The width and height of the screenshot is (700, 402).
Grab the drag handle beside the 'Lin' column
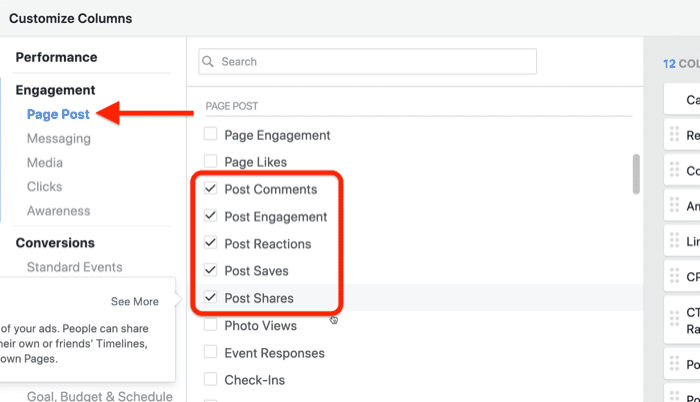(673, 243)
